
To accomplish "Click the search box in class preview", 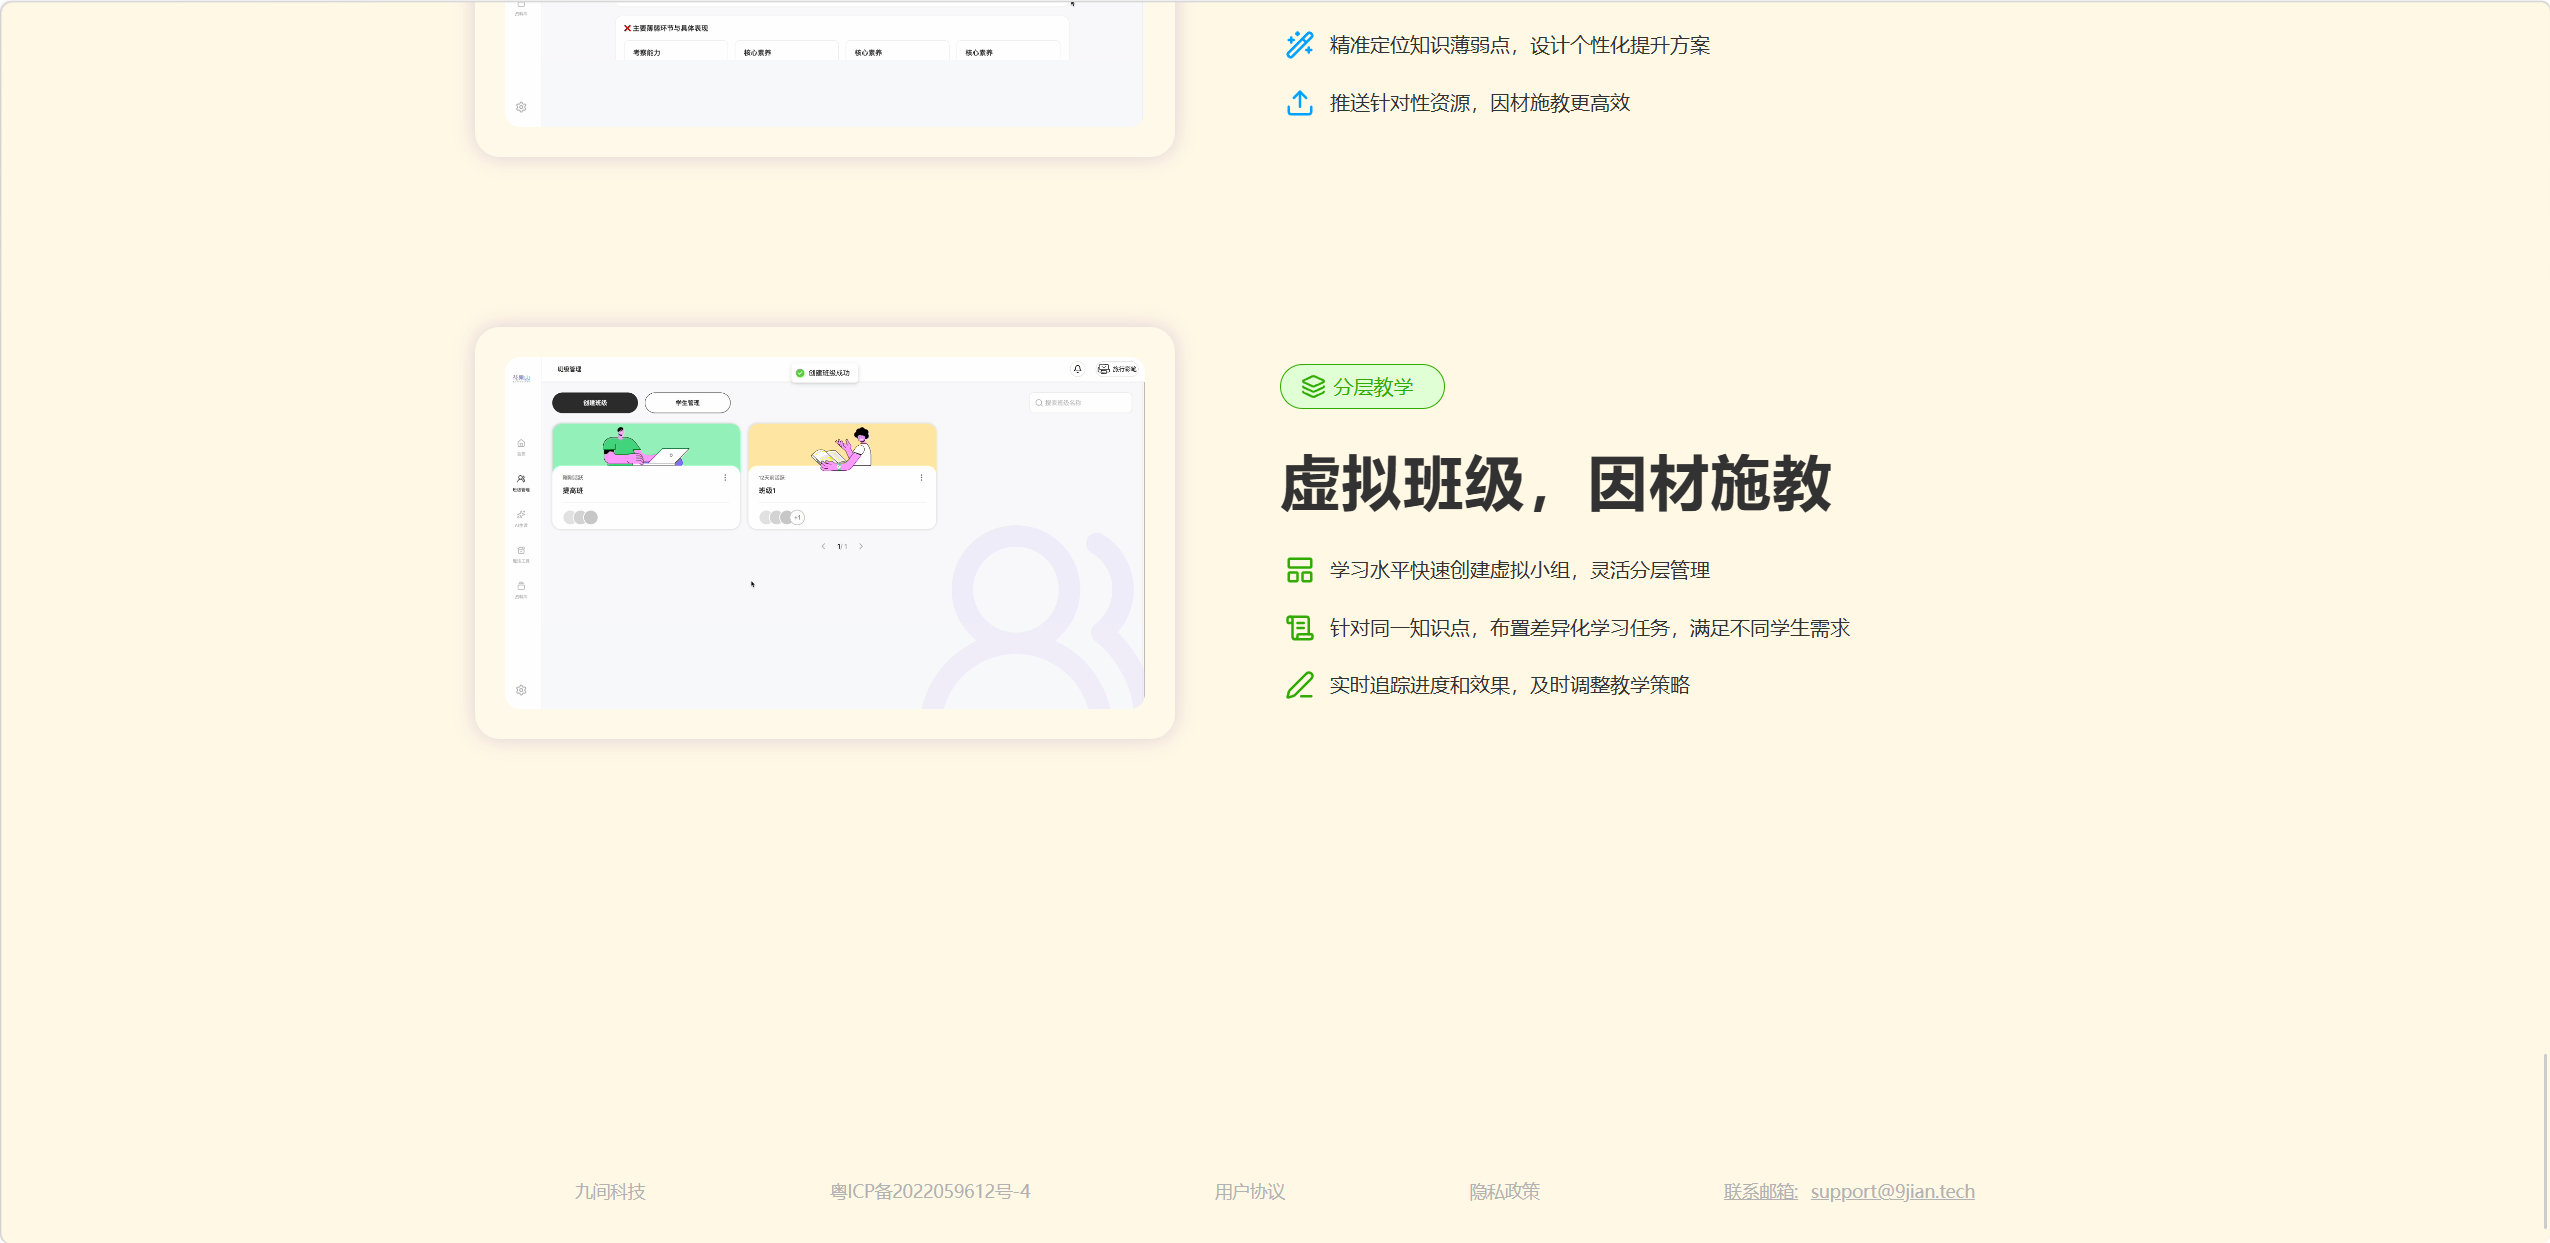I will point(1081,403).
